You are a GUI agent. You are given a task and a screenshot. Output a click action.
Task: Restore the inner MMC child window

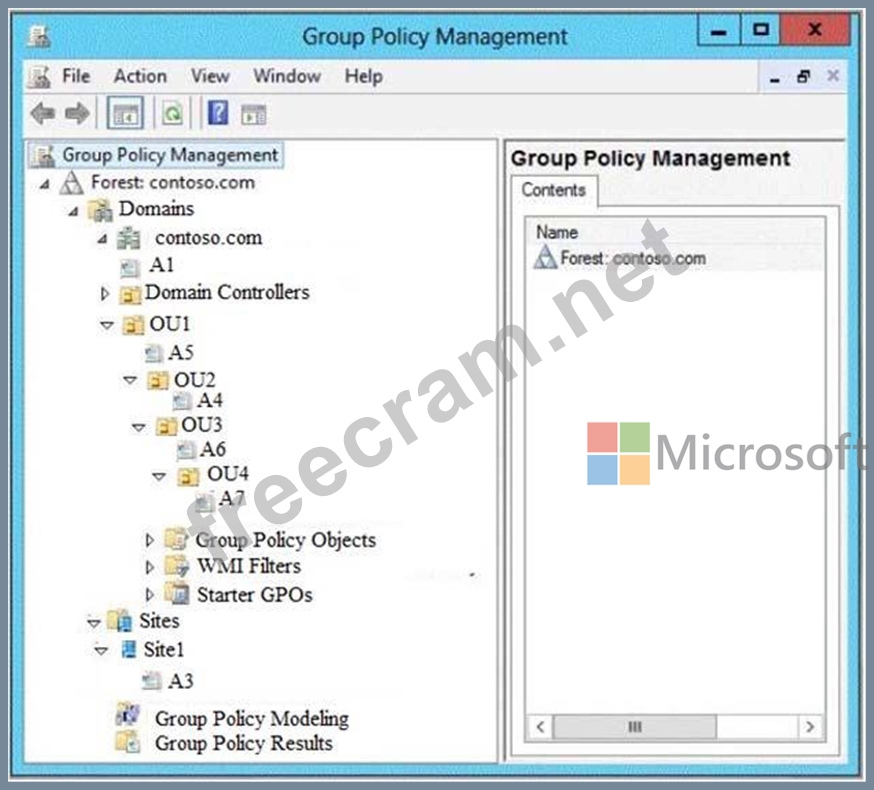tap(804, 76)
